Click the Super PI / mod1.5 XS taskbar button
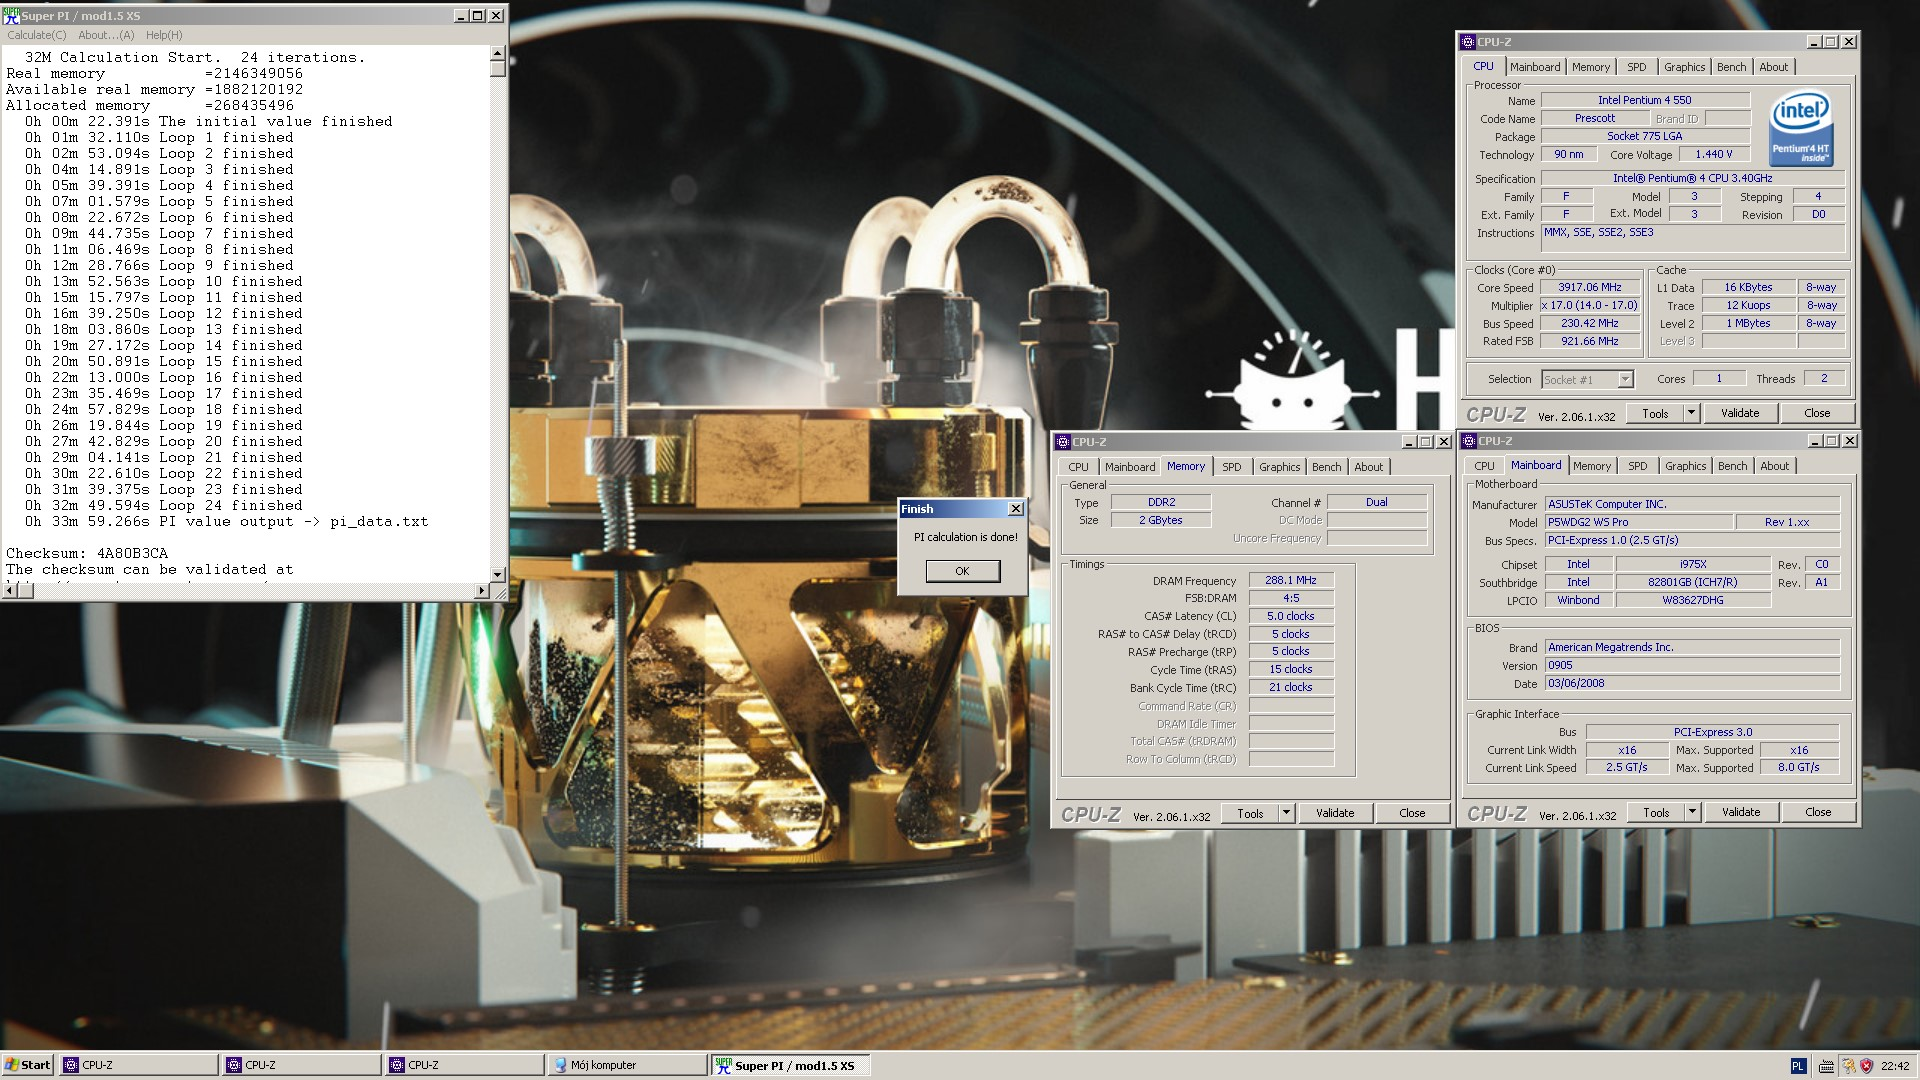 point(791,1065)
